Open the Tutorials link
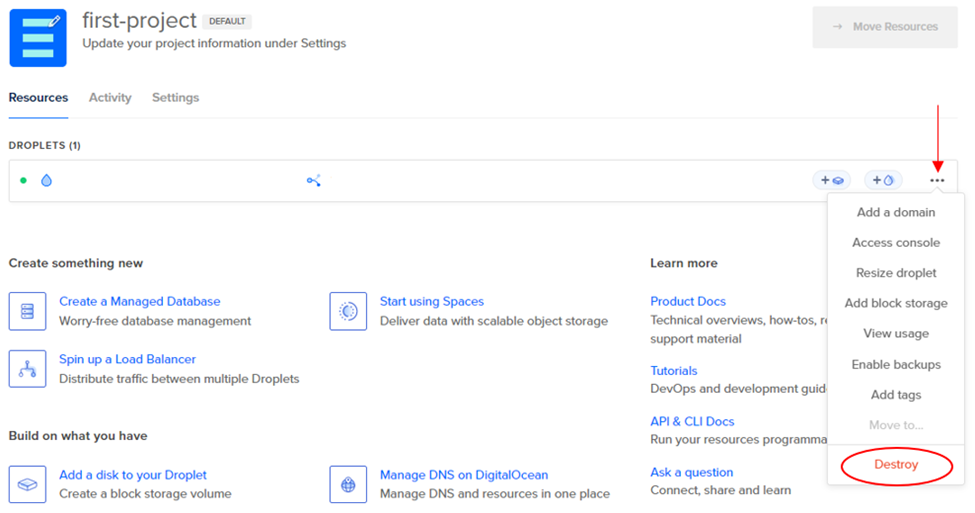Viewport: 975px width, 513px height. [x=673, y=371]
